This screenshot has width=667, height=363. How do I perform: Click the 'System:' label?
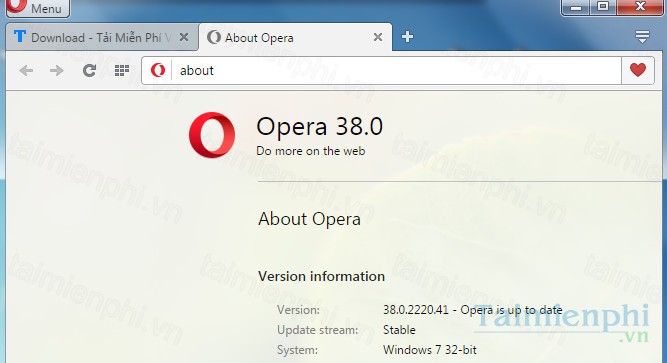(x=297, y=350)
